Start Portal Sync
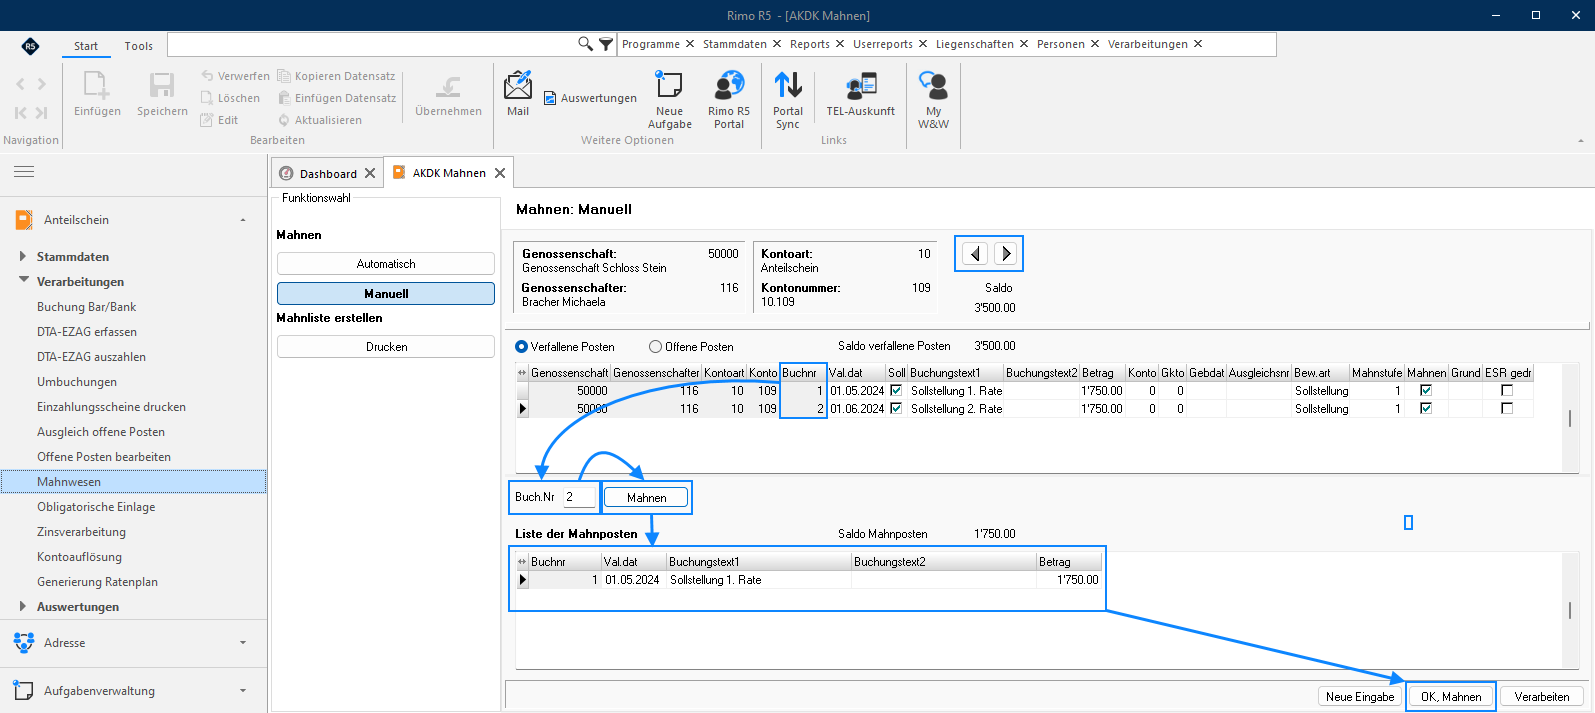This screenshot has height=713, width=1595. (788, 99)
